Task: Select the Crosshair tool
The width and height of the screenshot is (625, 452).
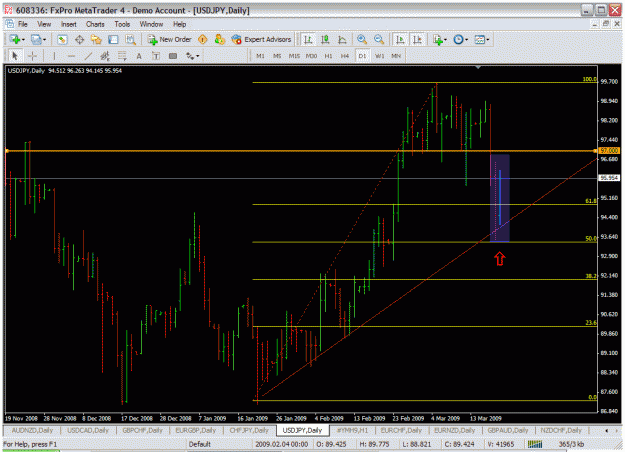Action: click(x=32, y=56)
